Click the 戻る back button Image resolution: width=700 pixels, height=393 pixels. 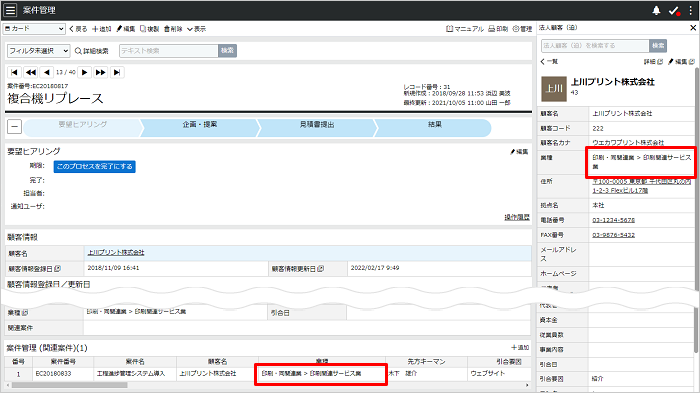(78, 29)
